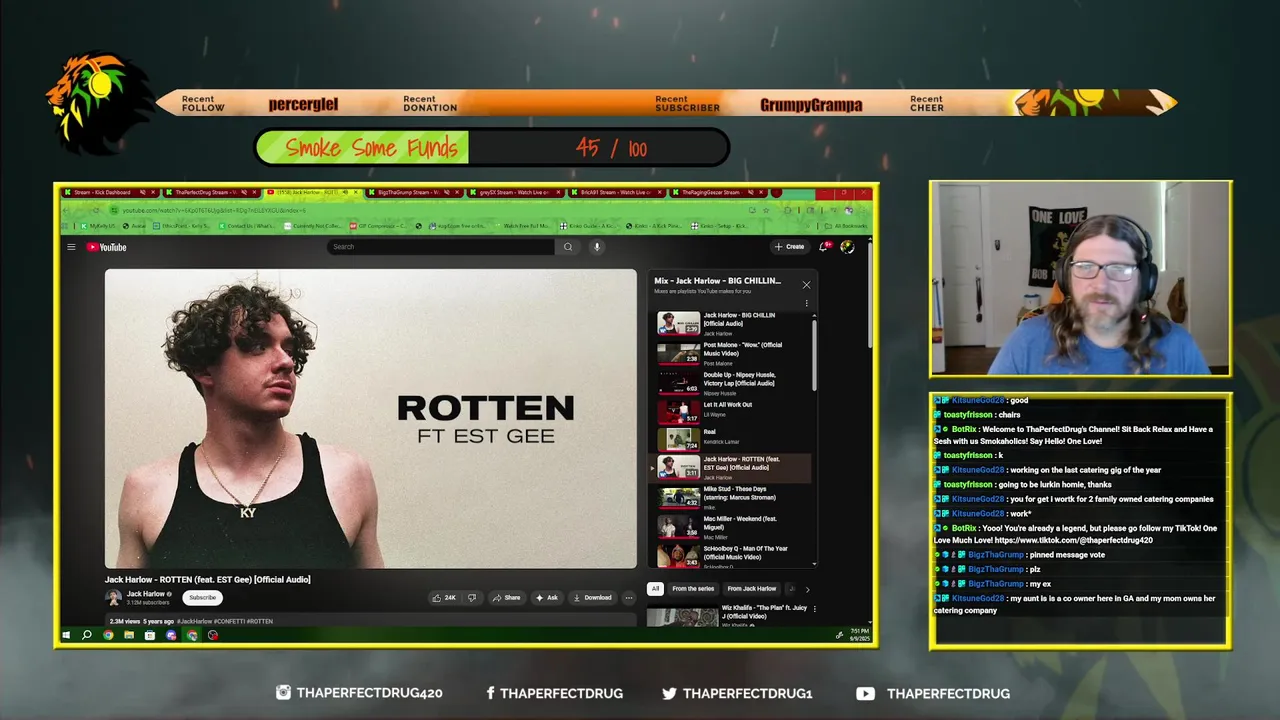
Task: Dislike the ROTTEN video
Action: pyautogui.click(x=472, y=598)
